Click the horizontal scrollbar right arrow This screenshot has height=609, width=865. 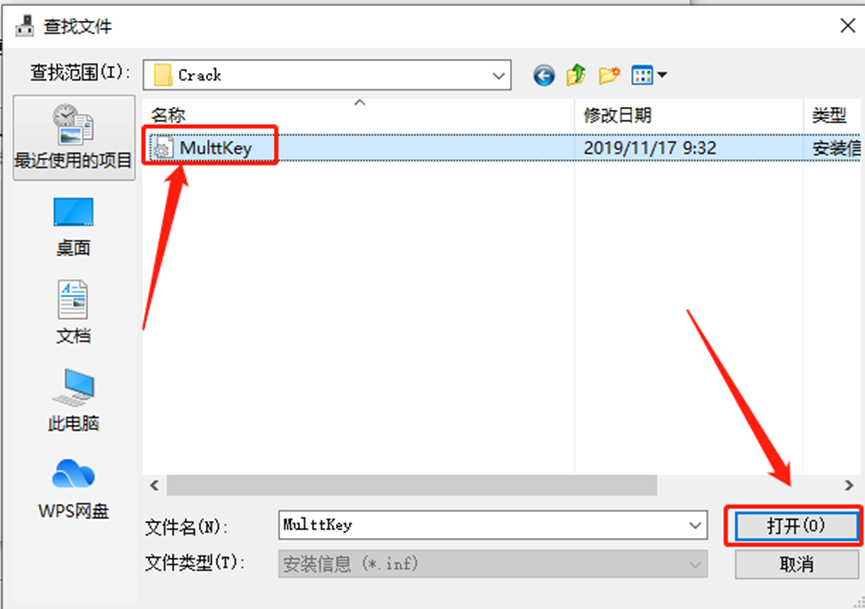(849, 485)
